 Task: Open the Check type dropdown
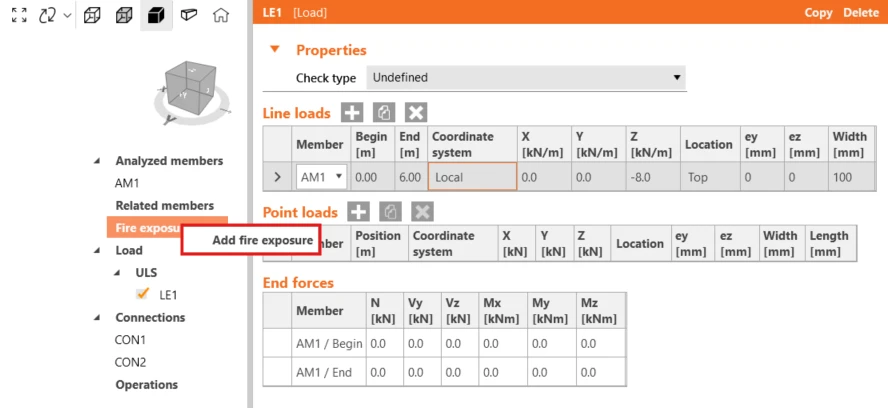(526, 78)
